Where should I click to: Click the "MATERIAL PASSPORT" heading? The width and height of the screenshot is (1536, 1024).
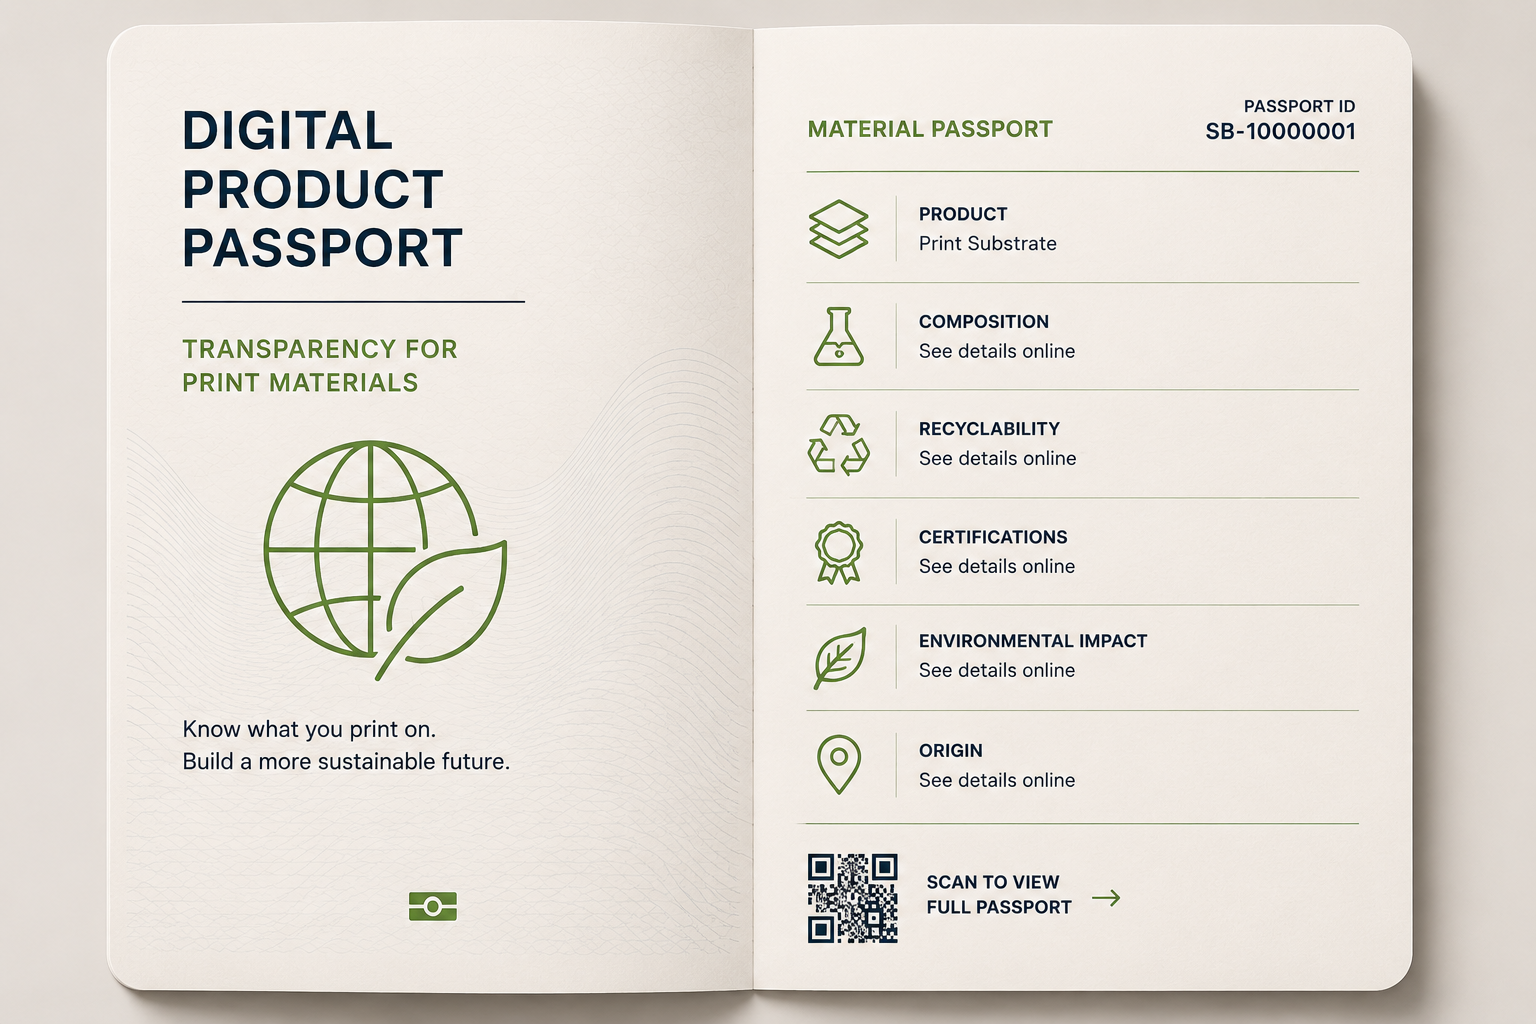tap(930, 129)
